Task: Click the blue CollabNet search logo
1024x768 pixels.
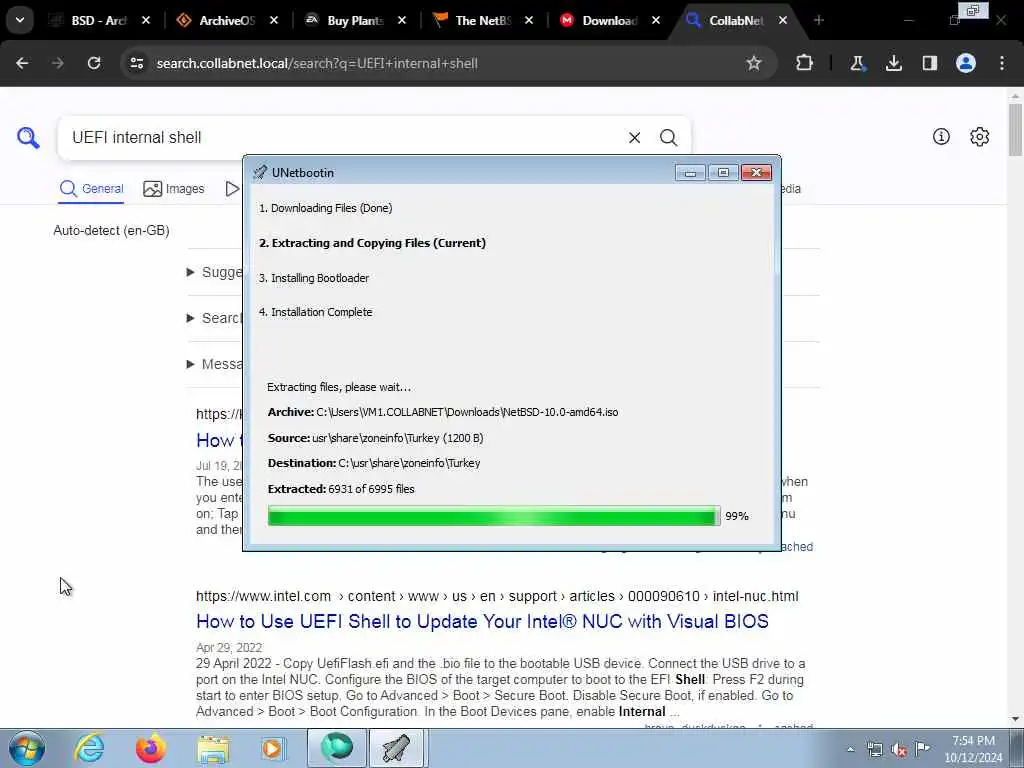Action: click(x=28, y=138)
